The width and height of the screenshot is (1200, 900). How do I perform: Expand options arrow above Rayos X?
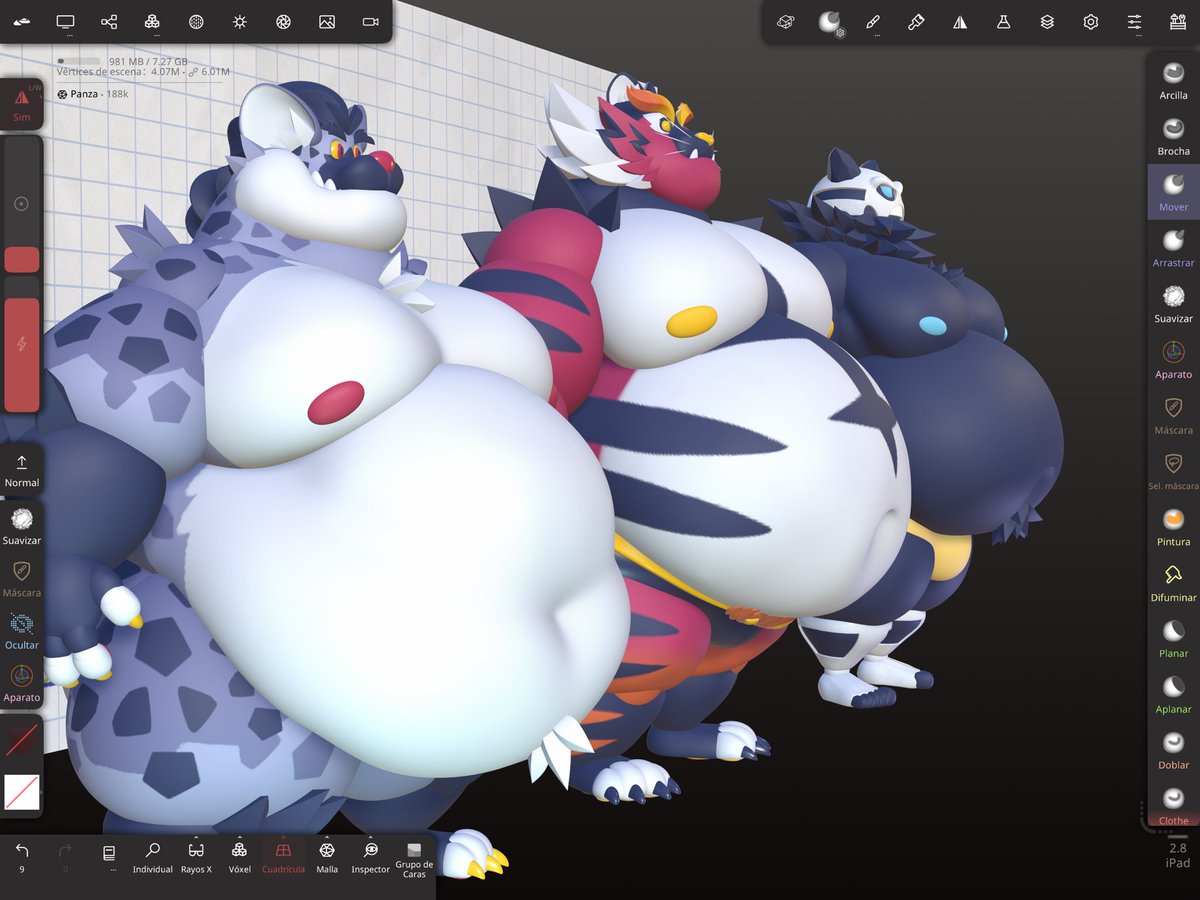coord(196,837)
